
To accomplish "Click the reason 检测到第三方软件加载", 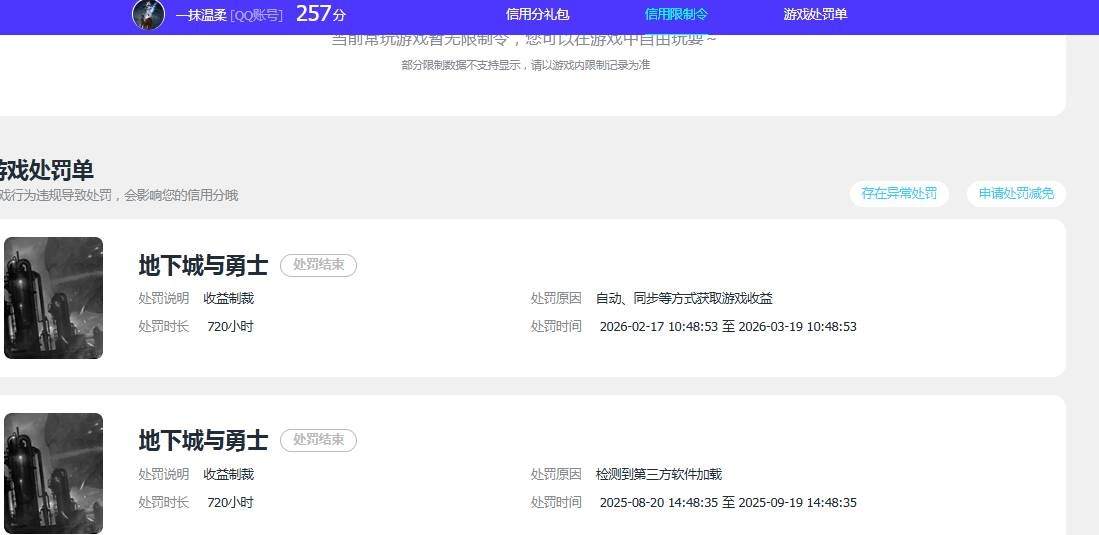I will tap(659, 475).
